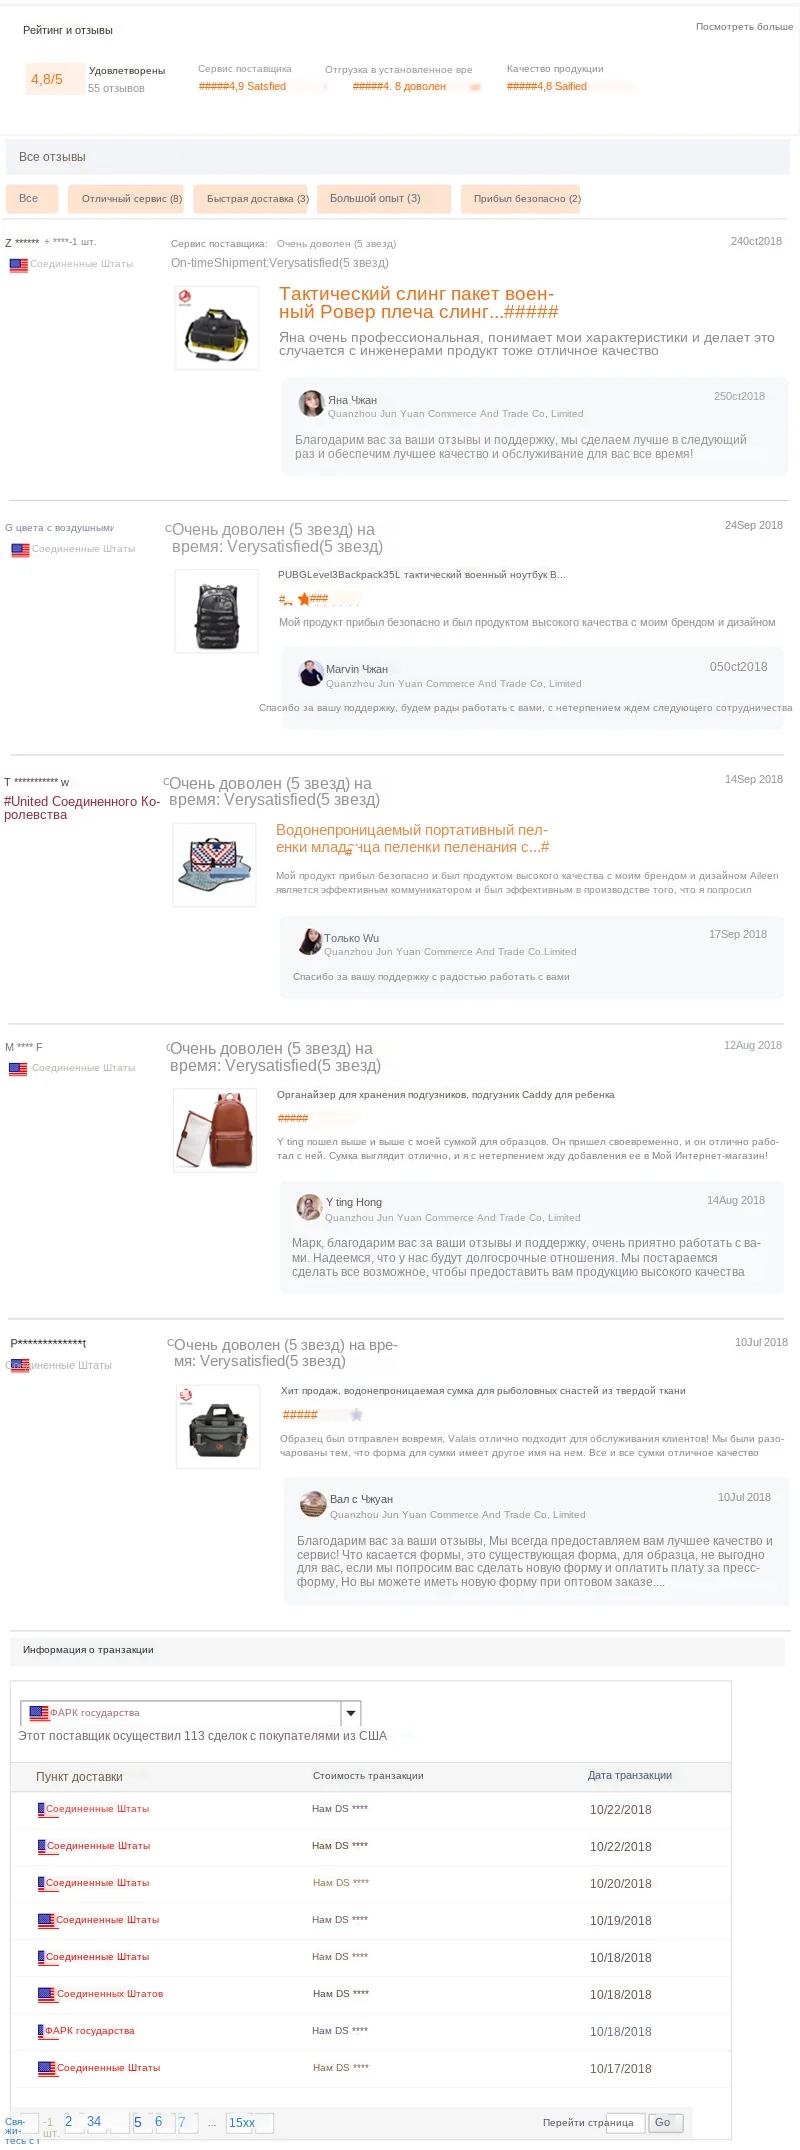Open the black PUBG backpack thumbnail

[x=217, y=611]
